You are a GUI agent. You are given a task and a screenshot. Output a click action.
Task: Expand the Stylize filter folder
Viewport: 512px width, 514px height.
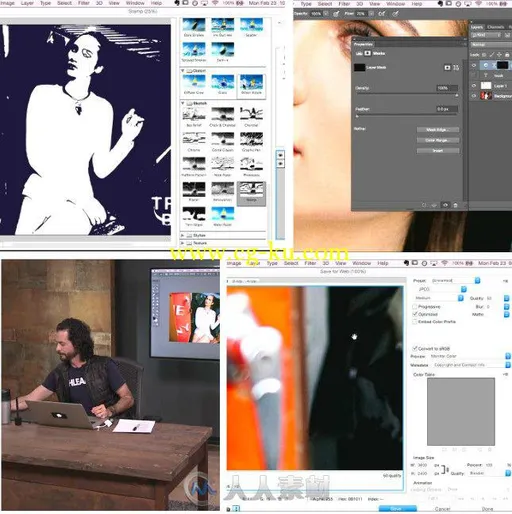183,235
